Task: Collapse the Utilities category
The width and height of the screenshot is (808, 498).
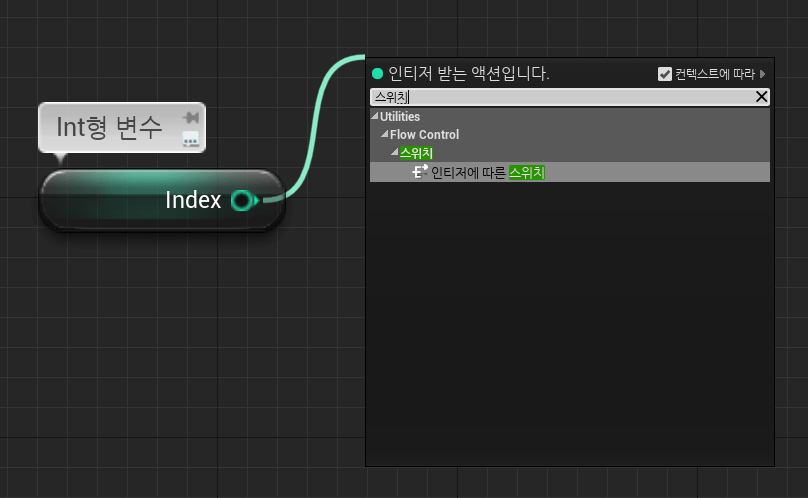Action: (x=375, y=116)
